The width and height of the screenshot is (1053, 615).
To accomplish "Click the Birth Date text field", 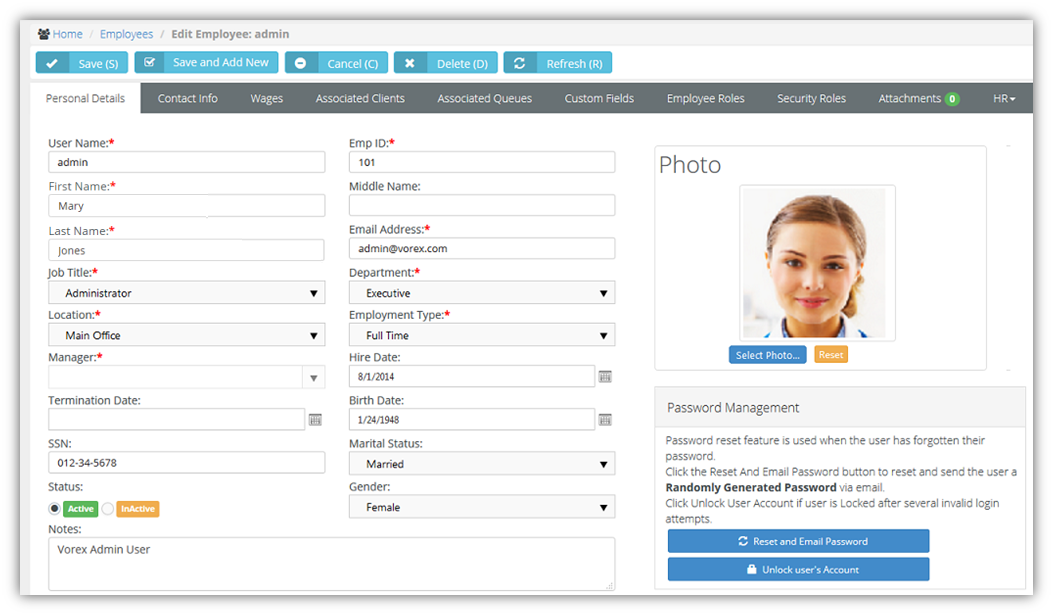I will point(472,420).
